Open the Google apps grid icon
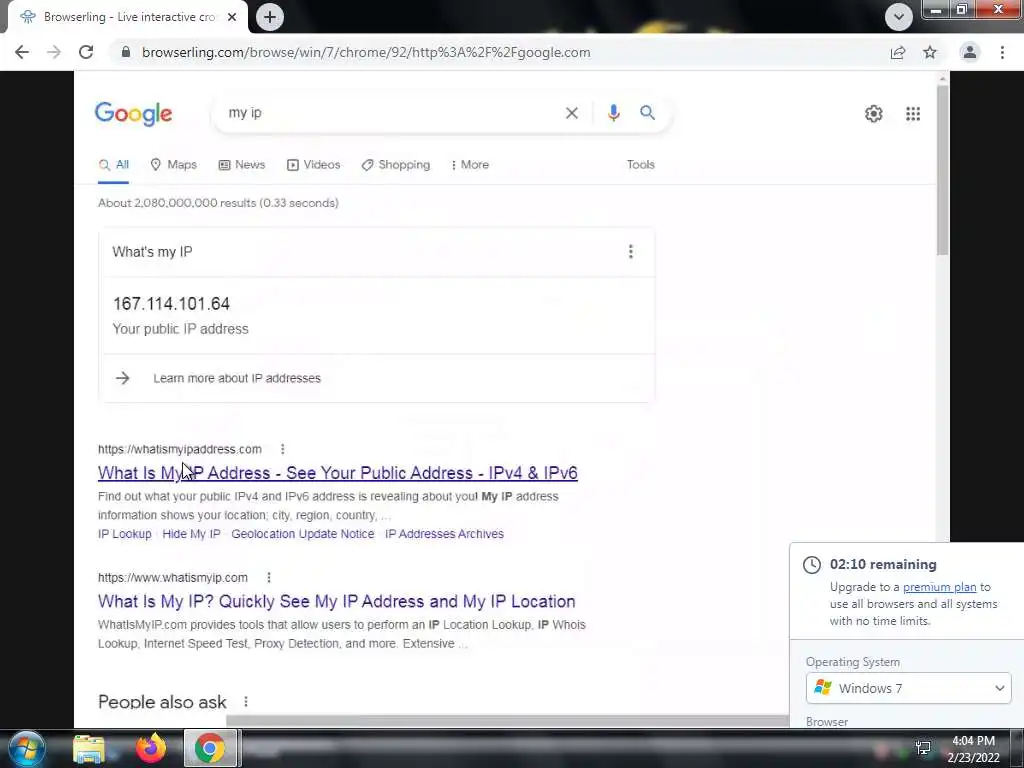This screenshot has height=768, width=1024. 913,114
